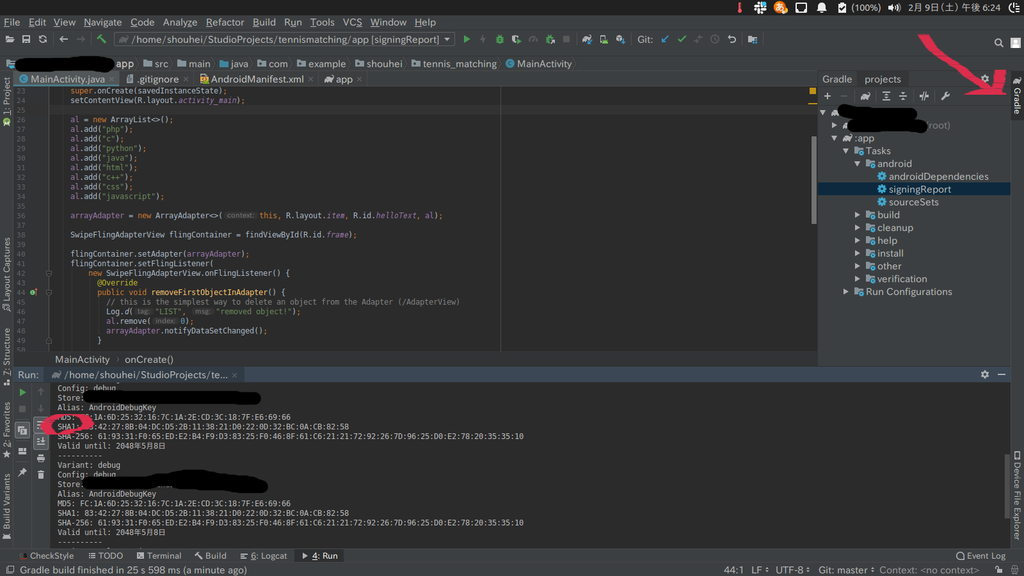
Task: Switch to the app editor tab
Action: 344,79
